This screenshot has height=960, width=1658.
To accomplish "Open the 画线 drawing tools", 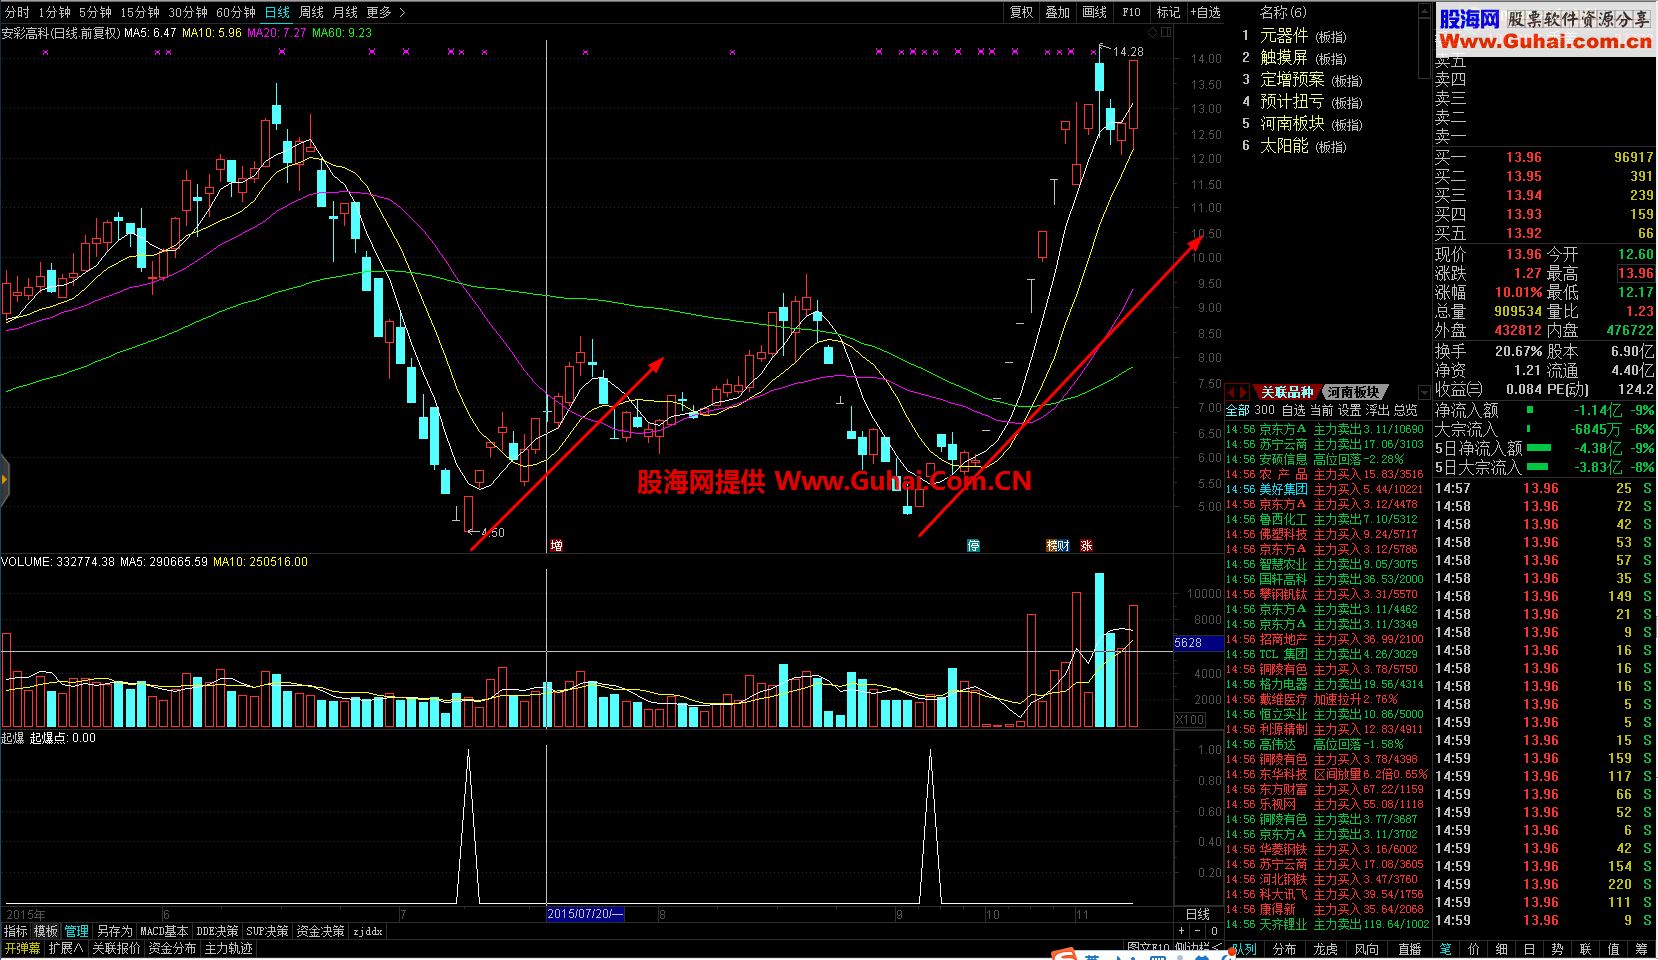I will point(1095,12).
